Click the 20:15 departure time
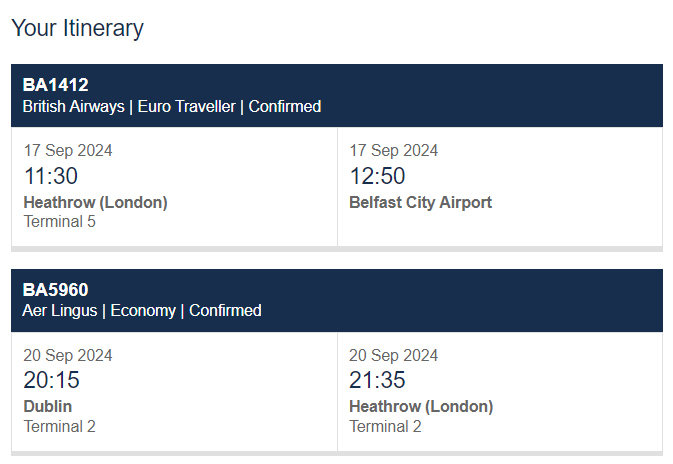 pos(51,381)
